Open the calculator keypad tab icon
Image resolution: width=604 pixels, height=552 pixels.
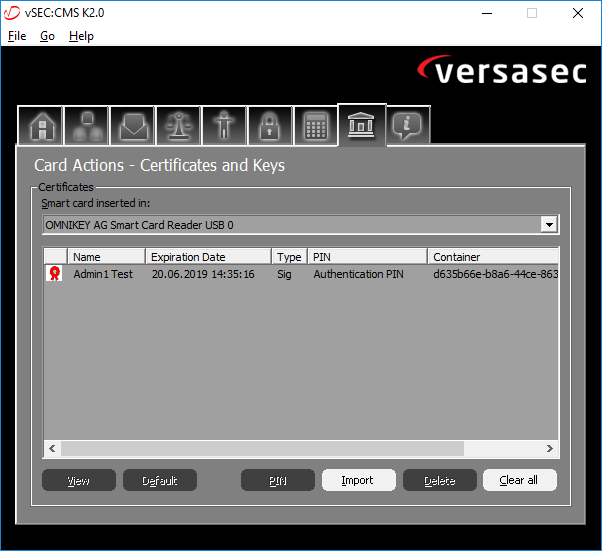point(316,126)
